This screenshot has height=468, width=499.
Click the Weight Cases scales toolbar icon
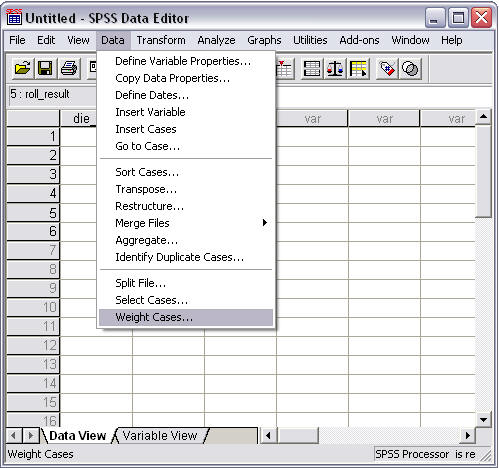coord(335,69)
